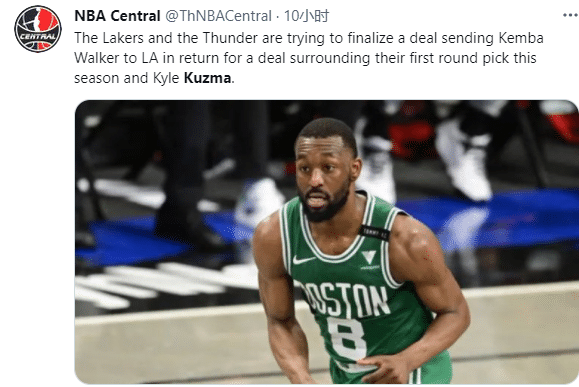Click the Nike swoosh on the jersey

(x=304, y=260)
